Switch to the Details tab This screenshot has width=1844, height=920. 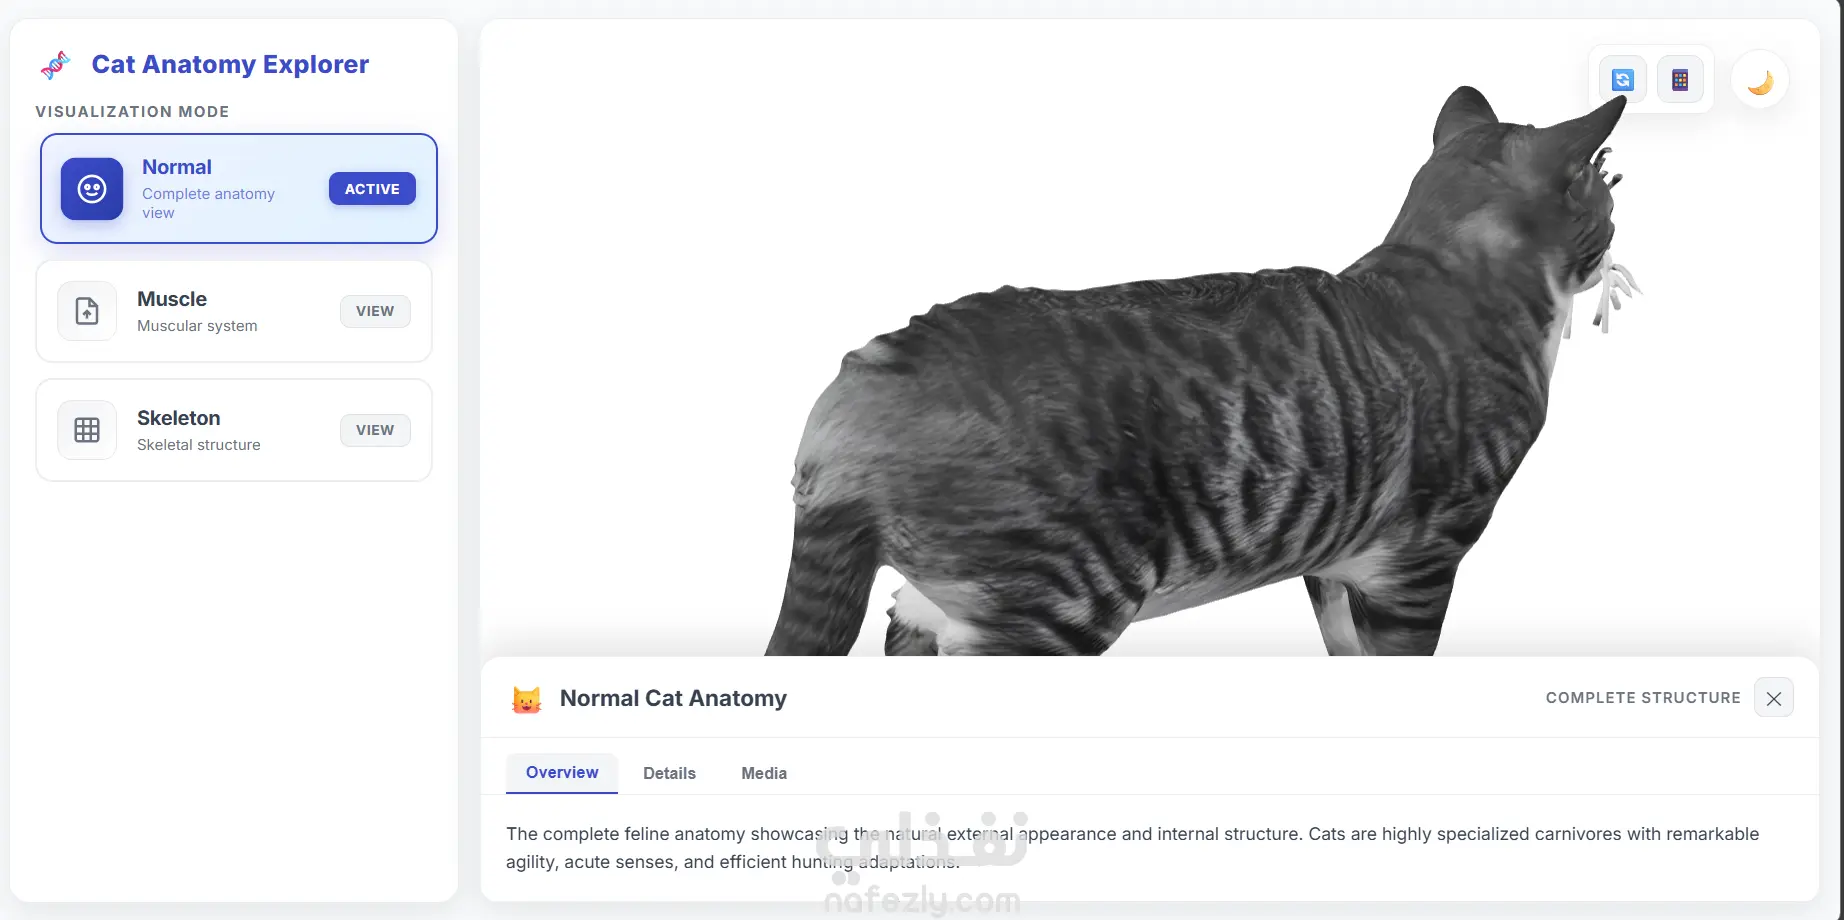click(669, 773)
